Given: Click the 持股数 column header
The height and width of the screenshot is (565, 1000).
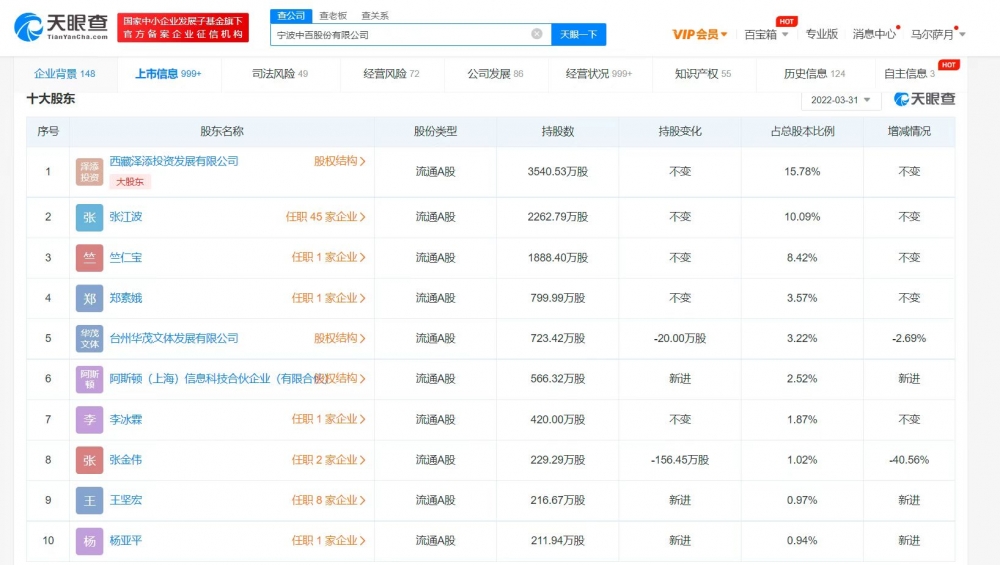Looking at the screenshot, I should (x=557, y=131).
